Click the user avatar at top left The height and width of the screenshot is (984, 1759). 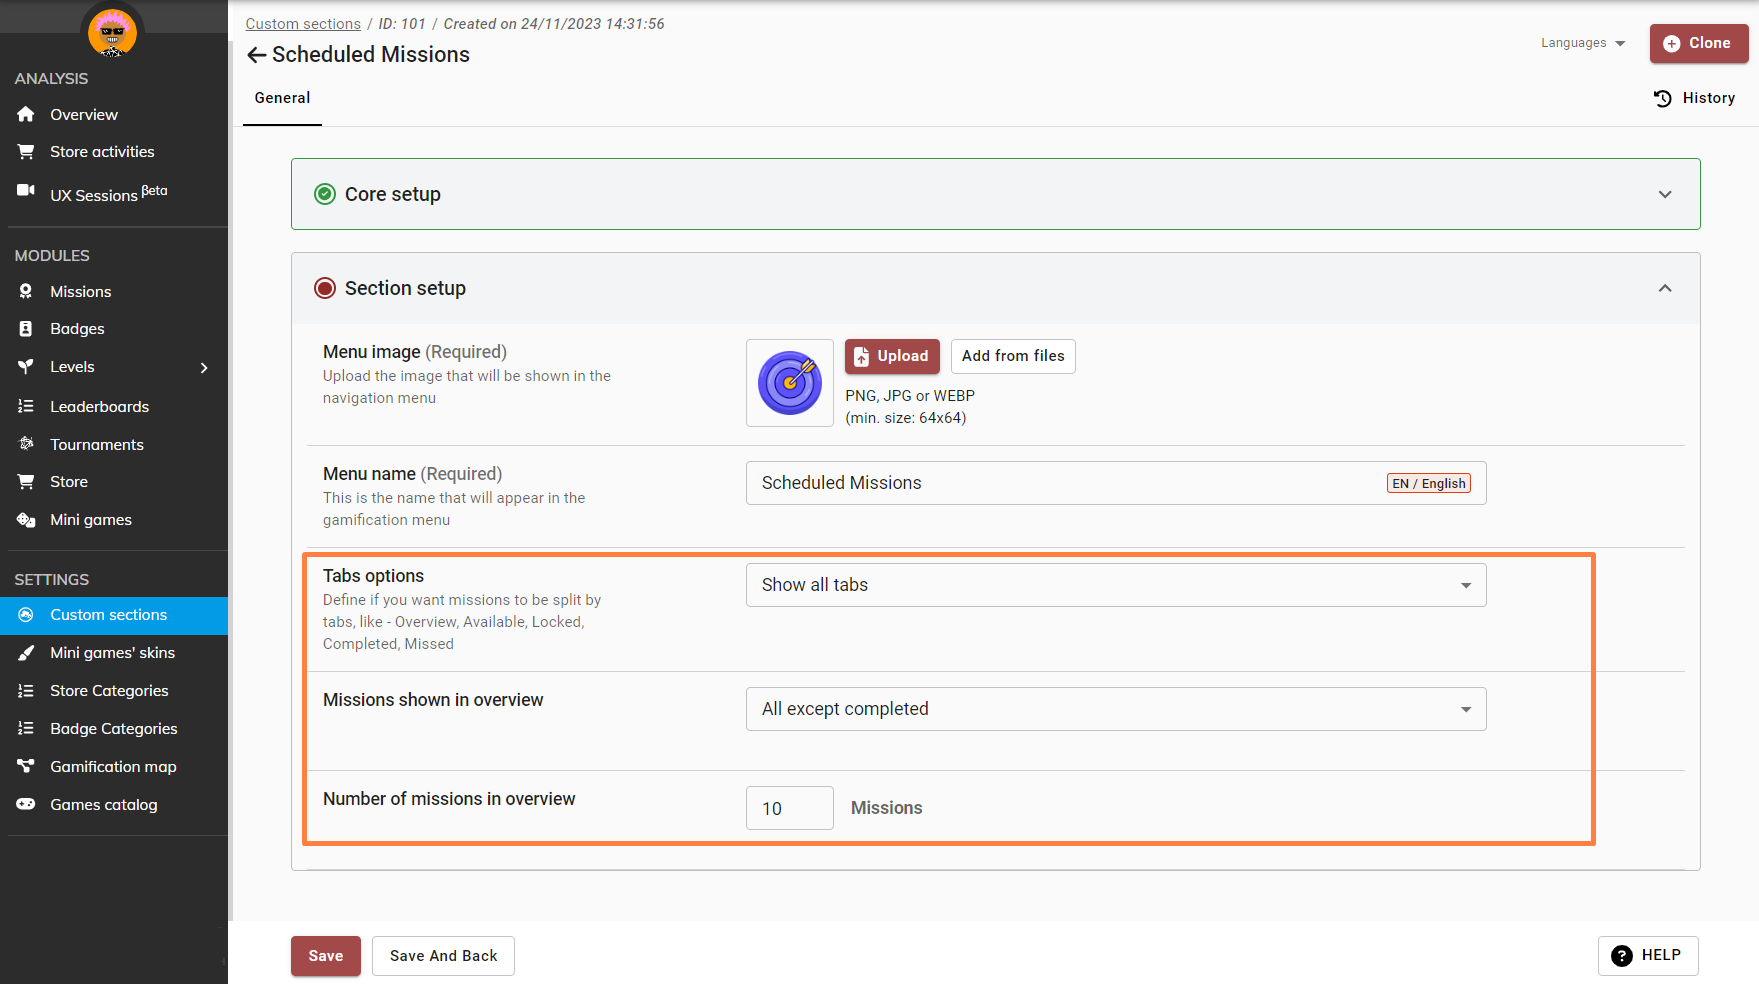[112, 30]
